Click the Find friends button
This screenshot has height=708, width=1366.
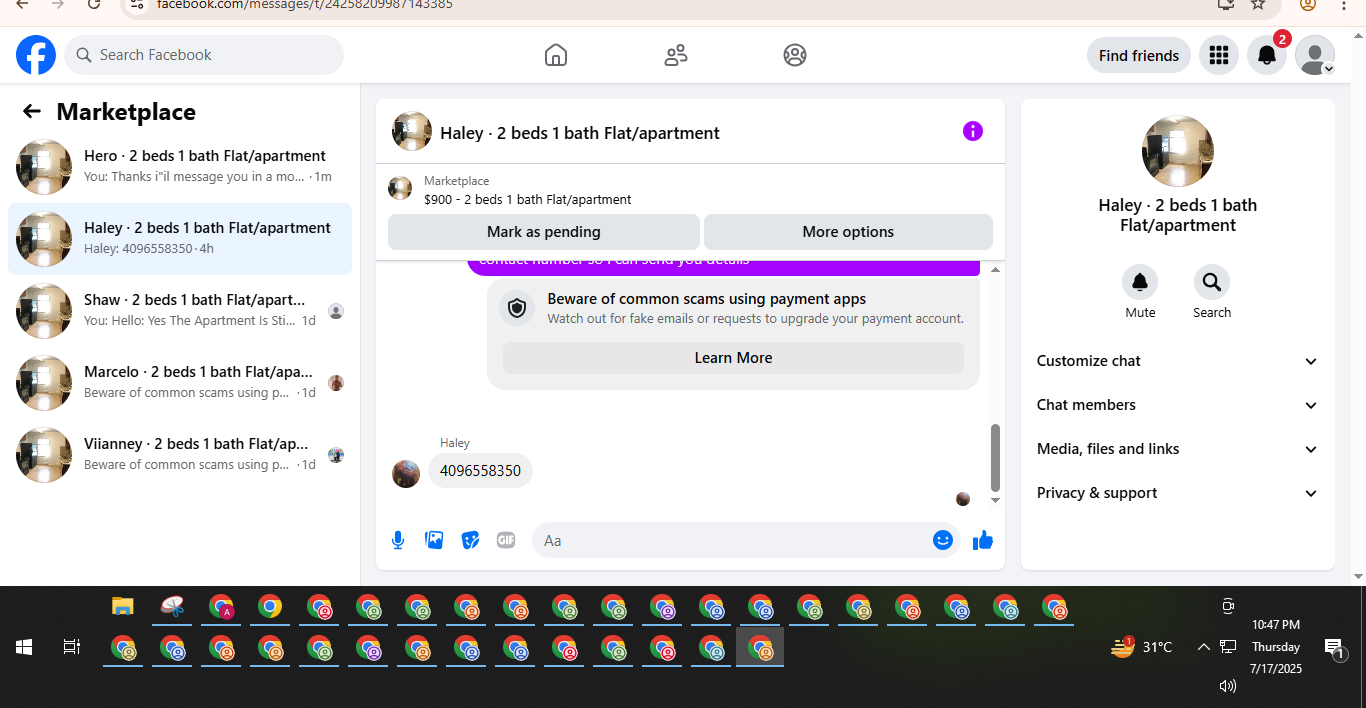point(1139,55)
